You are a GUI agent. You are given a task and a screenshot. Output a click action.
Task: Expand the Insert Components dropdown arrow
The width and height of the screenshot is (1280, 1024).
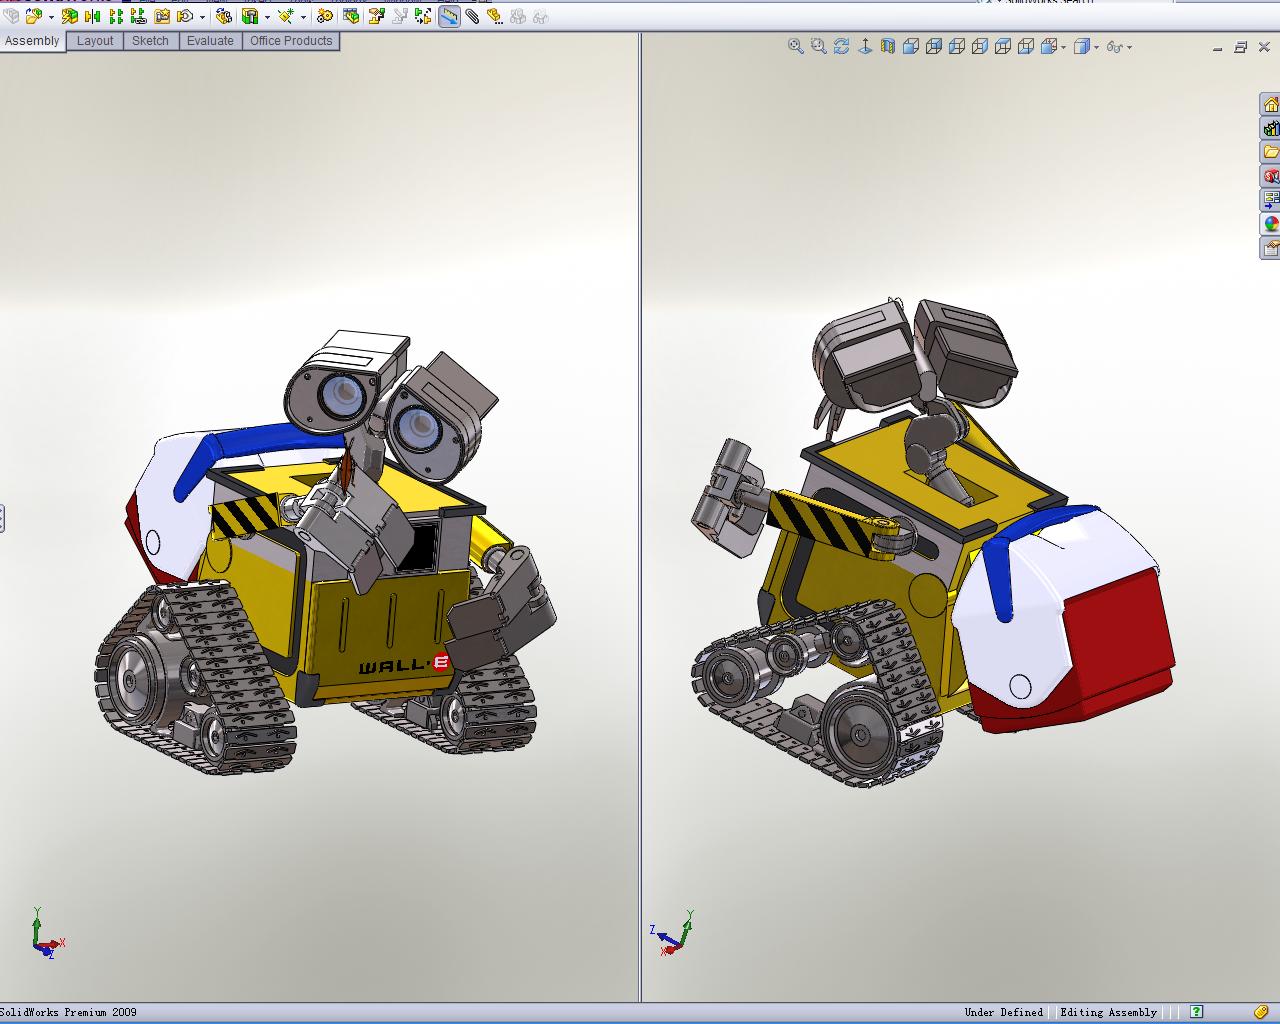51,17
